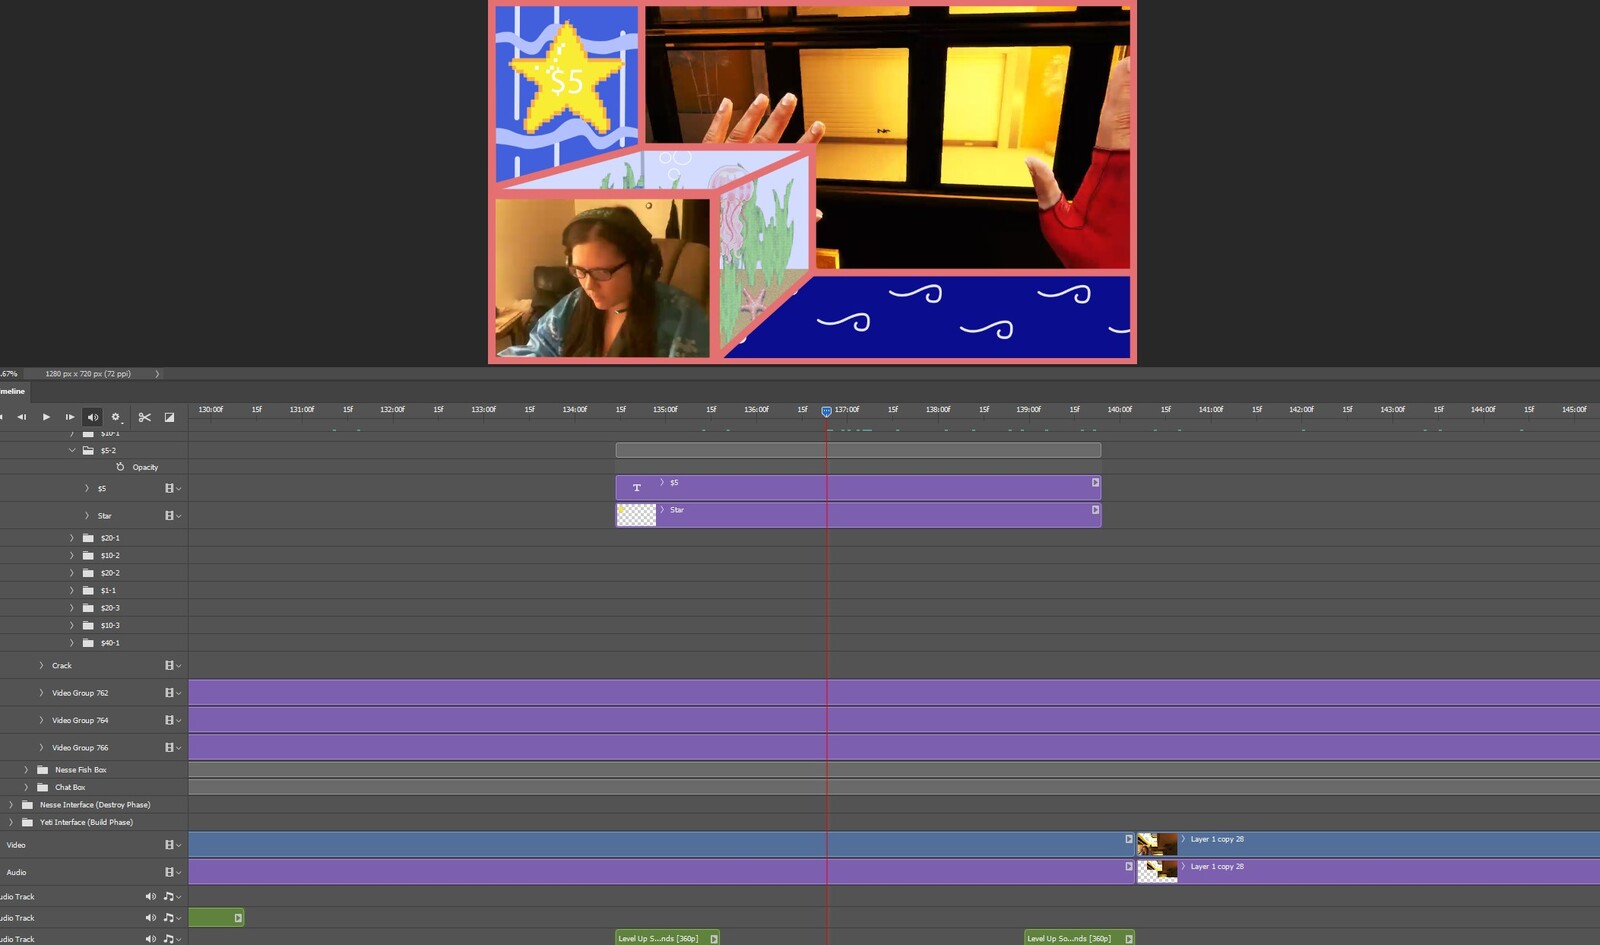Select the Video Group 764 purple clip bar

click(894, 720)
